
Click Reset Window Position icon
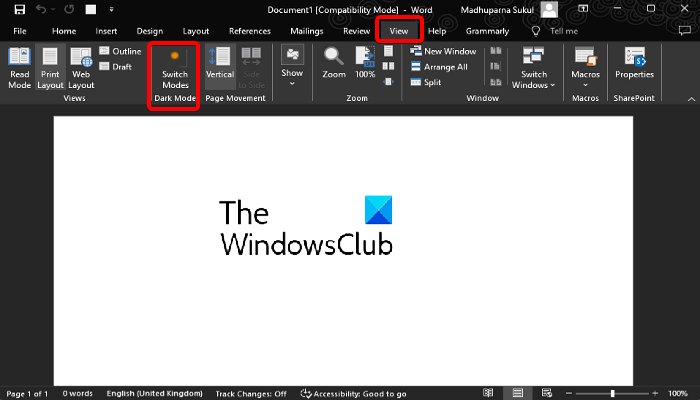tap(496, 82)
